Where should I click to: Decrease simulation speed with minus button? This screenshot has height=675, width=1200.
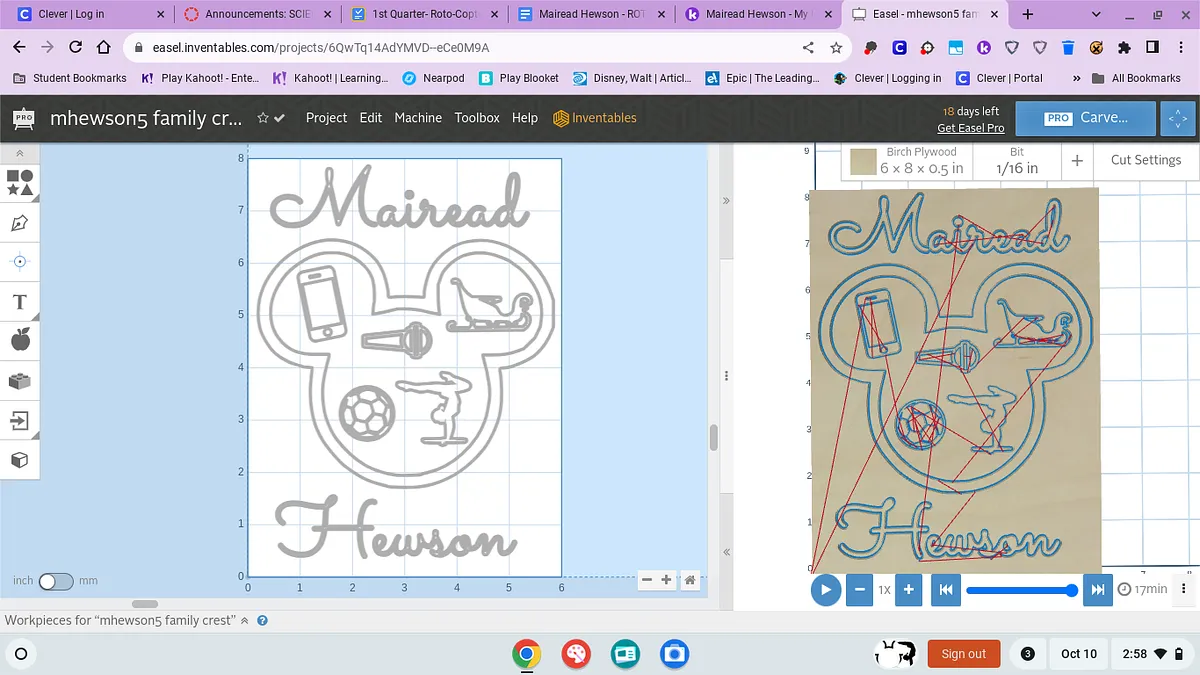(x=859, y=589)
